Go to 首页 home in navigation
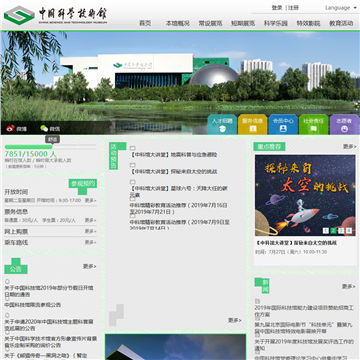This screenshot has width=360, height=360. [x=145, y=23]
